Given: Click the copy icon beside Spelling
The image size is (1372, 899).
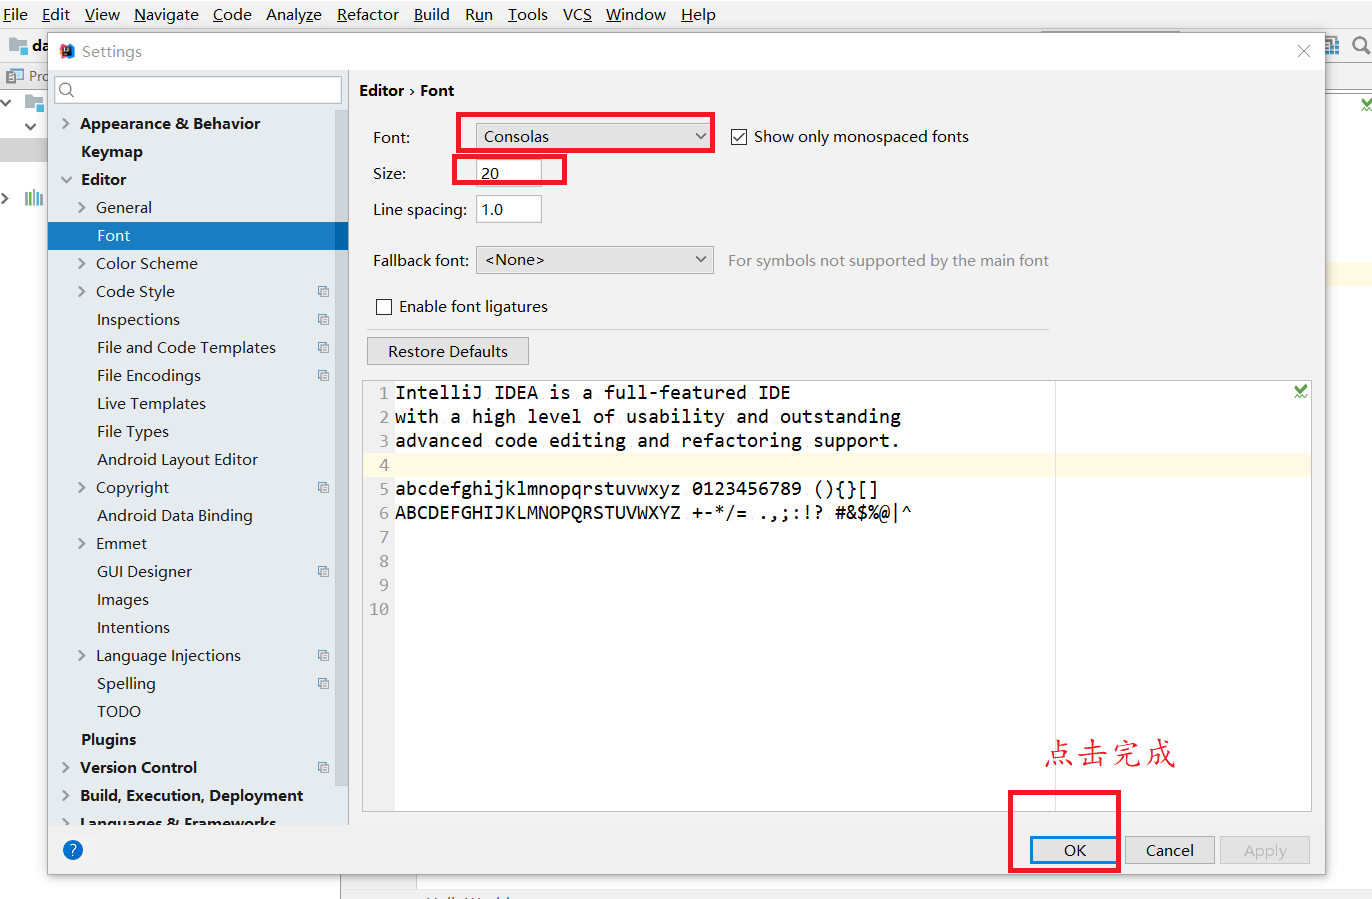Looking at the screenshot, I should 323,684.
